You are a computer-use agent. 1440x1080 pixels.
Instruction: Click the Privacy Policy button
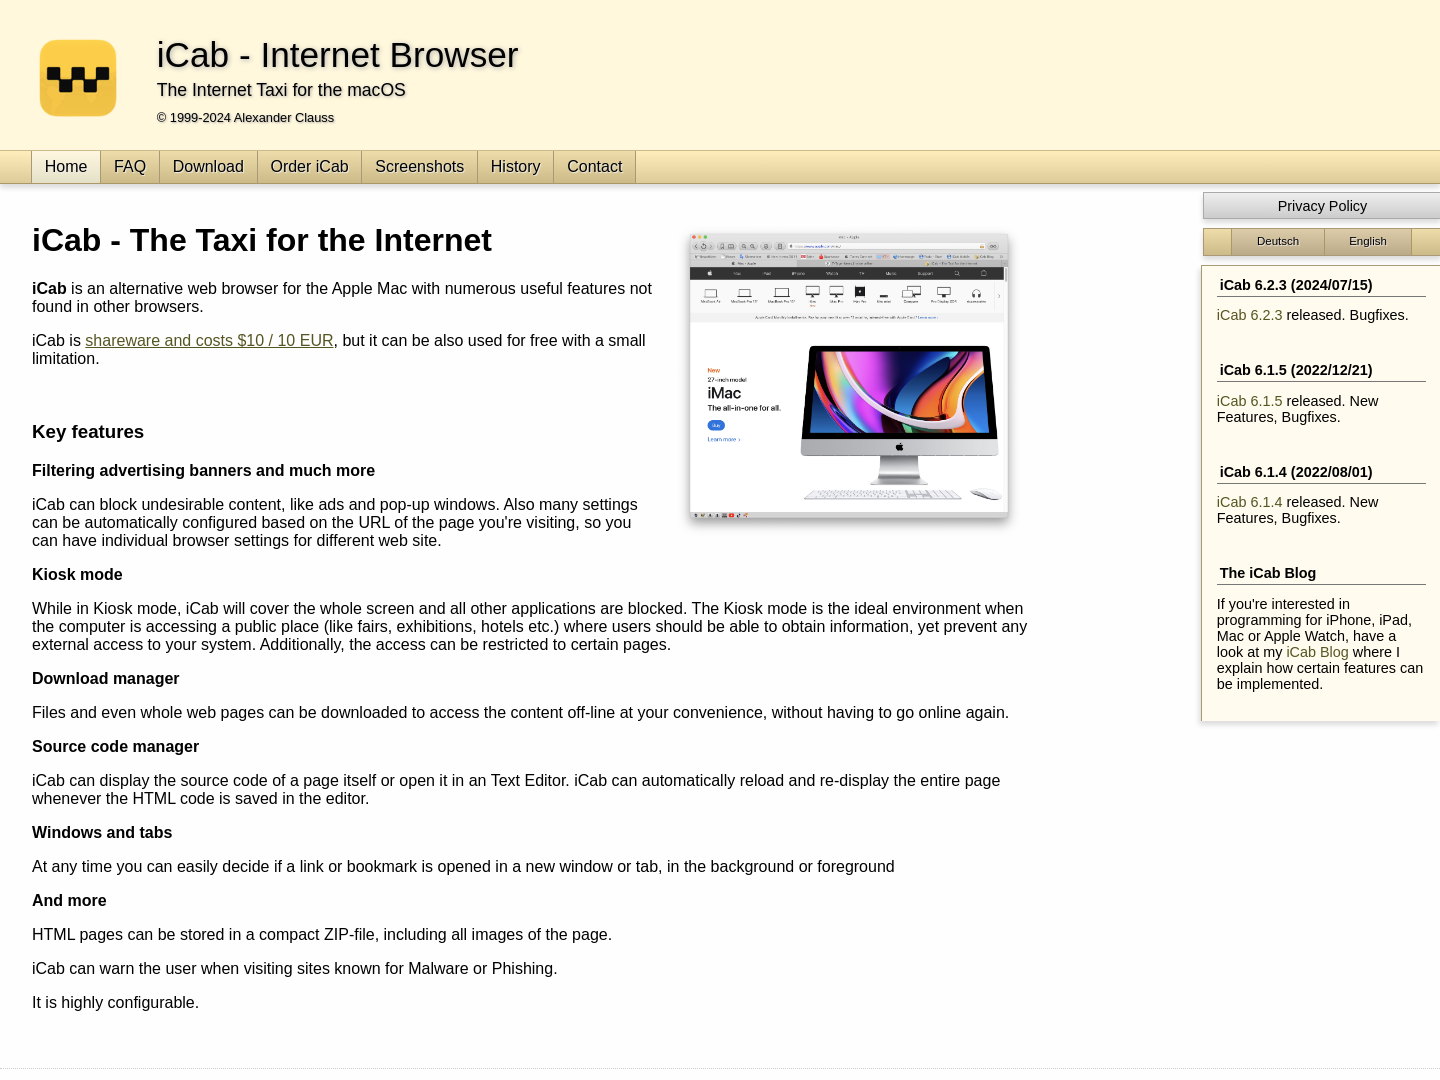coord(1322,206)
